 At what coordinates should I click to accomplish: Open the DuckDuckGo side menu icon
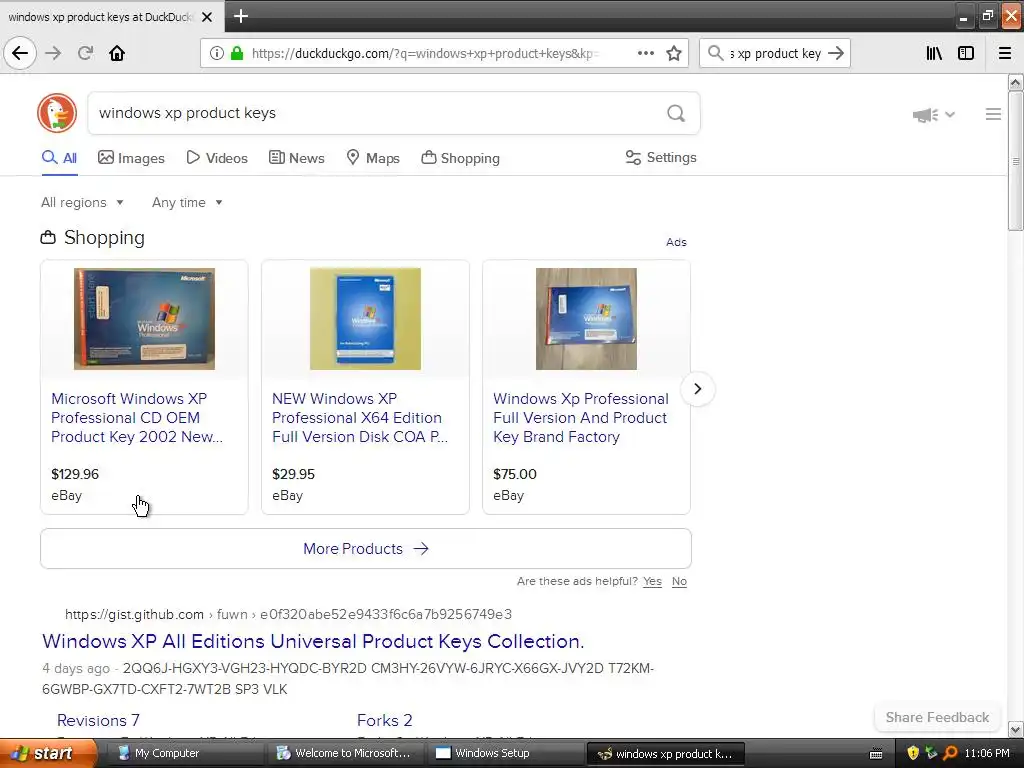(x=993, y=114)
